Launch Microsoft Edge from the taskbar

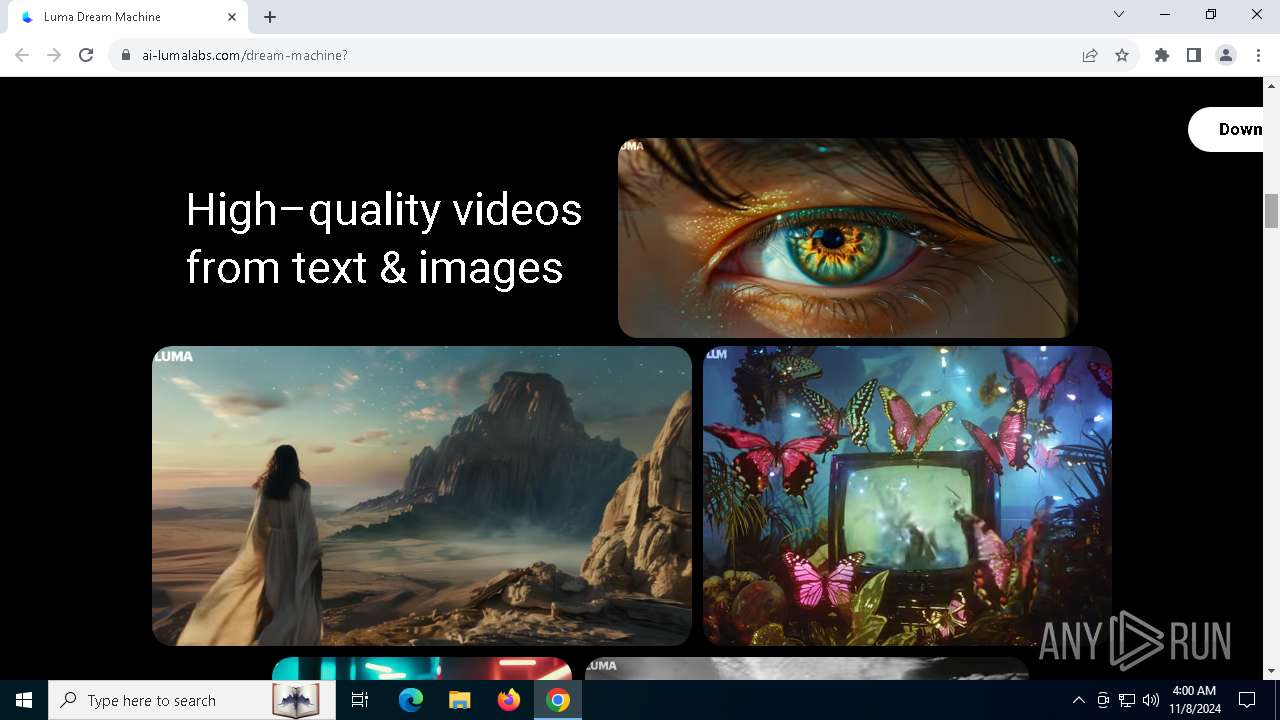coord(411,700)
